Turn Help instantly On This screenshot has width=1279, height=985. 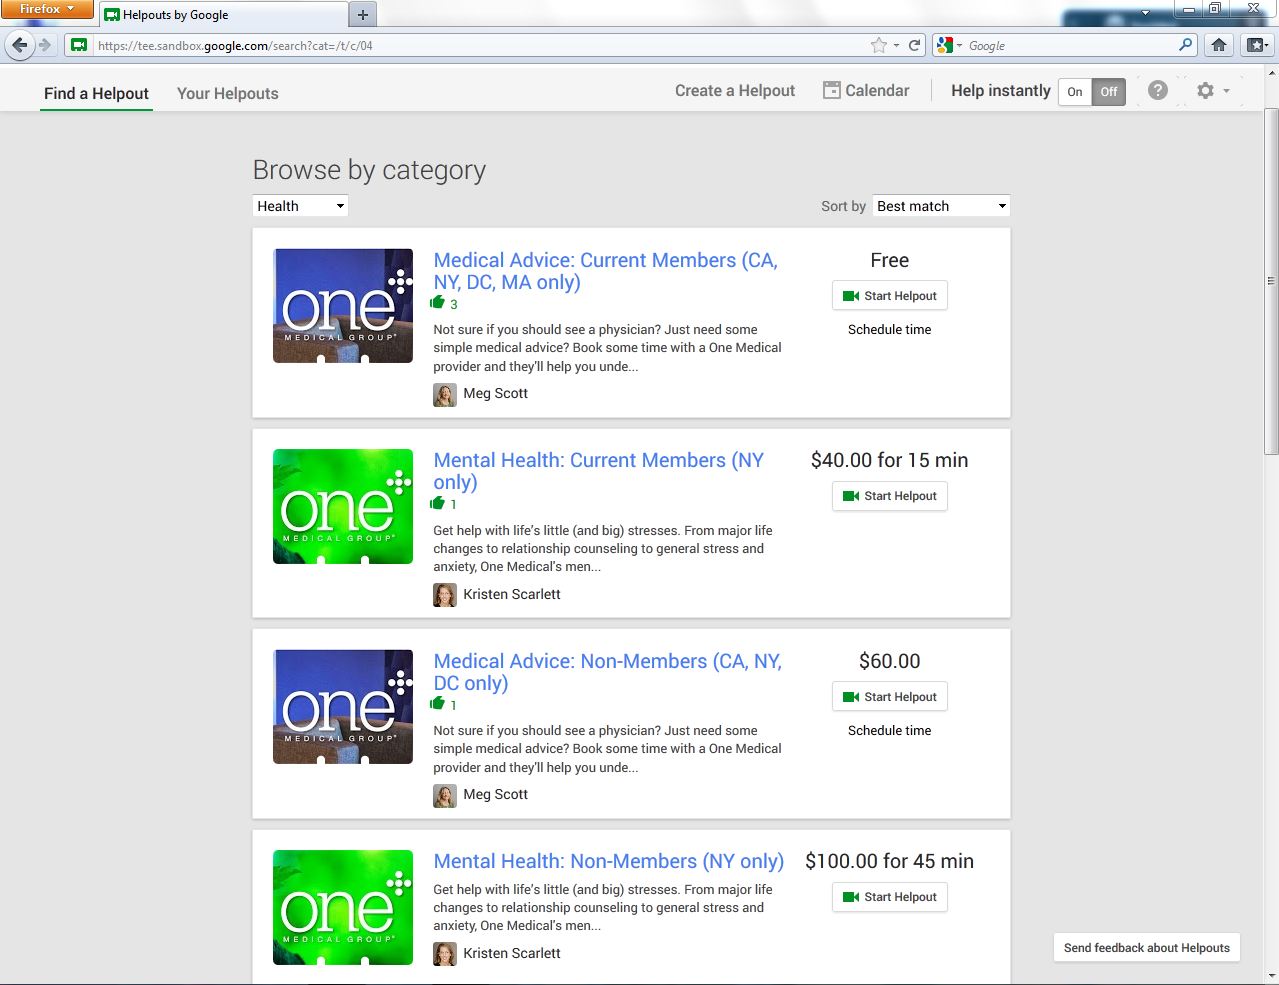pos(1075,92)
